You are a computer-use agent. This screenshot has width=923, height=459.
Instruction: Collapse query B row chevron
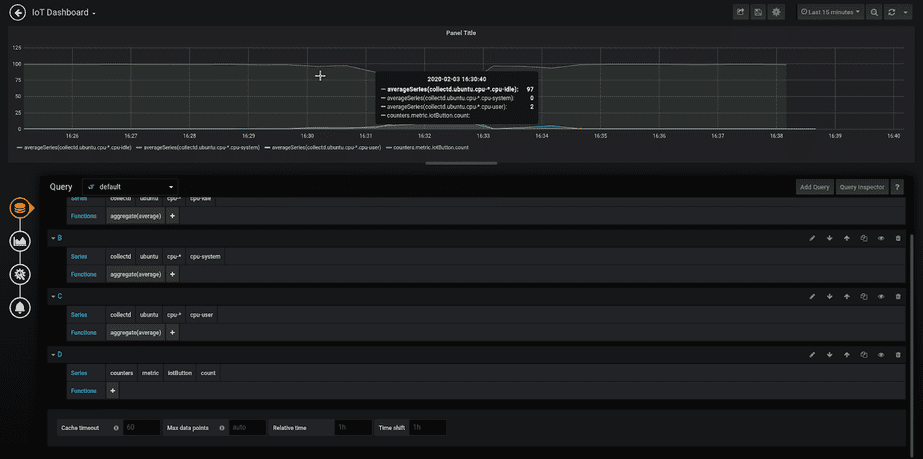pyautogui.click(x=52, y=238)
